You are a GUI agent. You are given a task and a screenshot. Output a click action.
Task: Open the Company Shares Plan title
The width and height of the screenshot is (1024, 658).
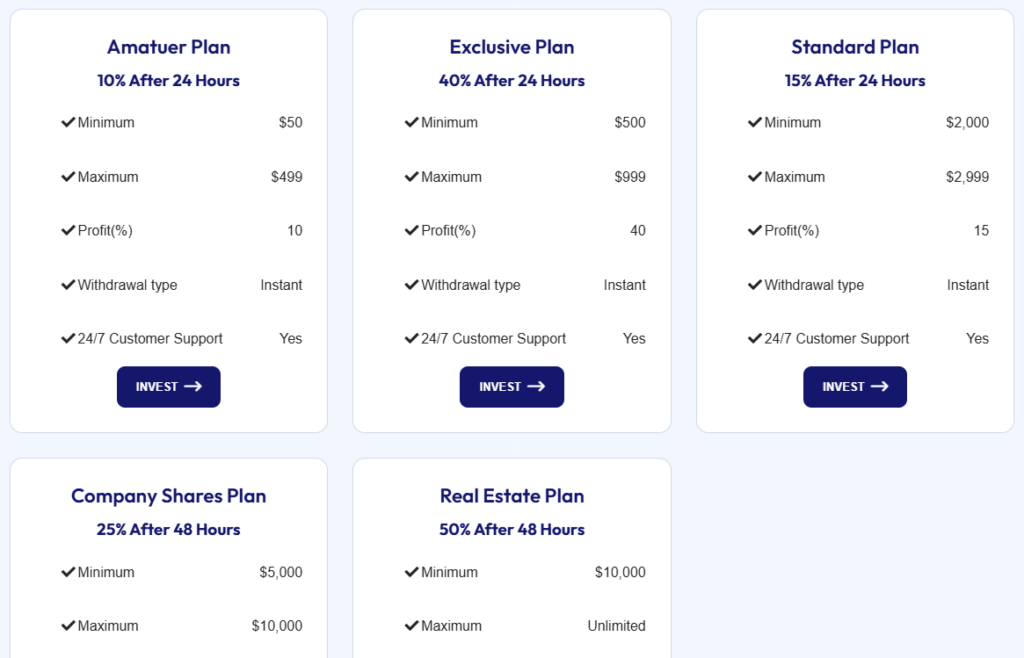pyautogui.click(x=169, y=496)
